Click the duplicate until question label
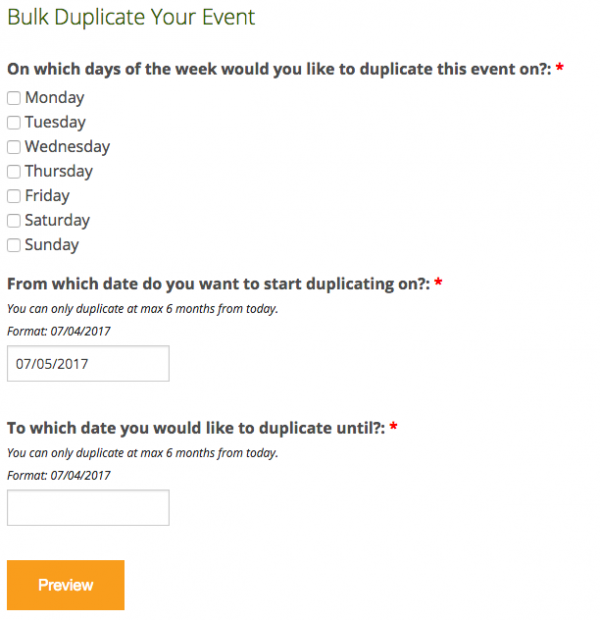This screenshot has width=600, height=620. [x=196, y=428]
